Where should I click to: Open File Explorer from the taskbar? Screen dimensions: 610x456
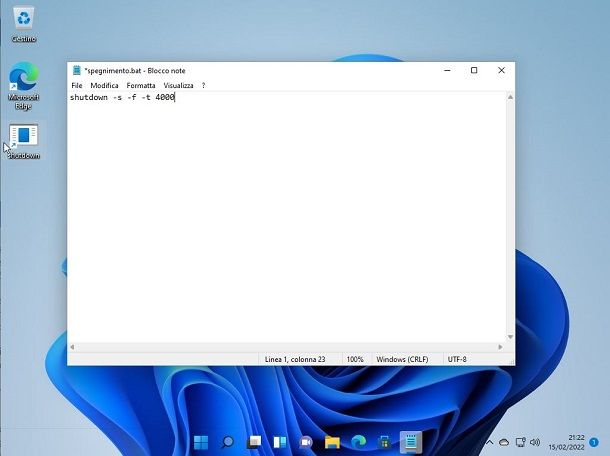click(x=332, y=442)
